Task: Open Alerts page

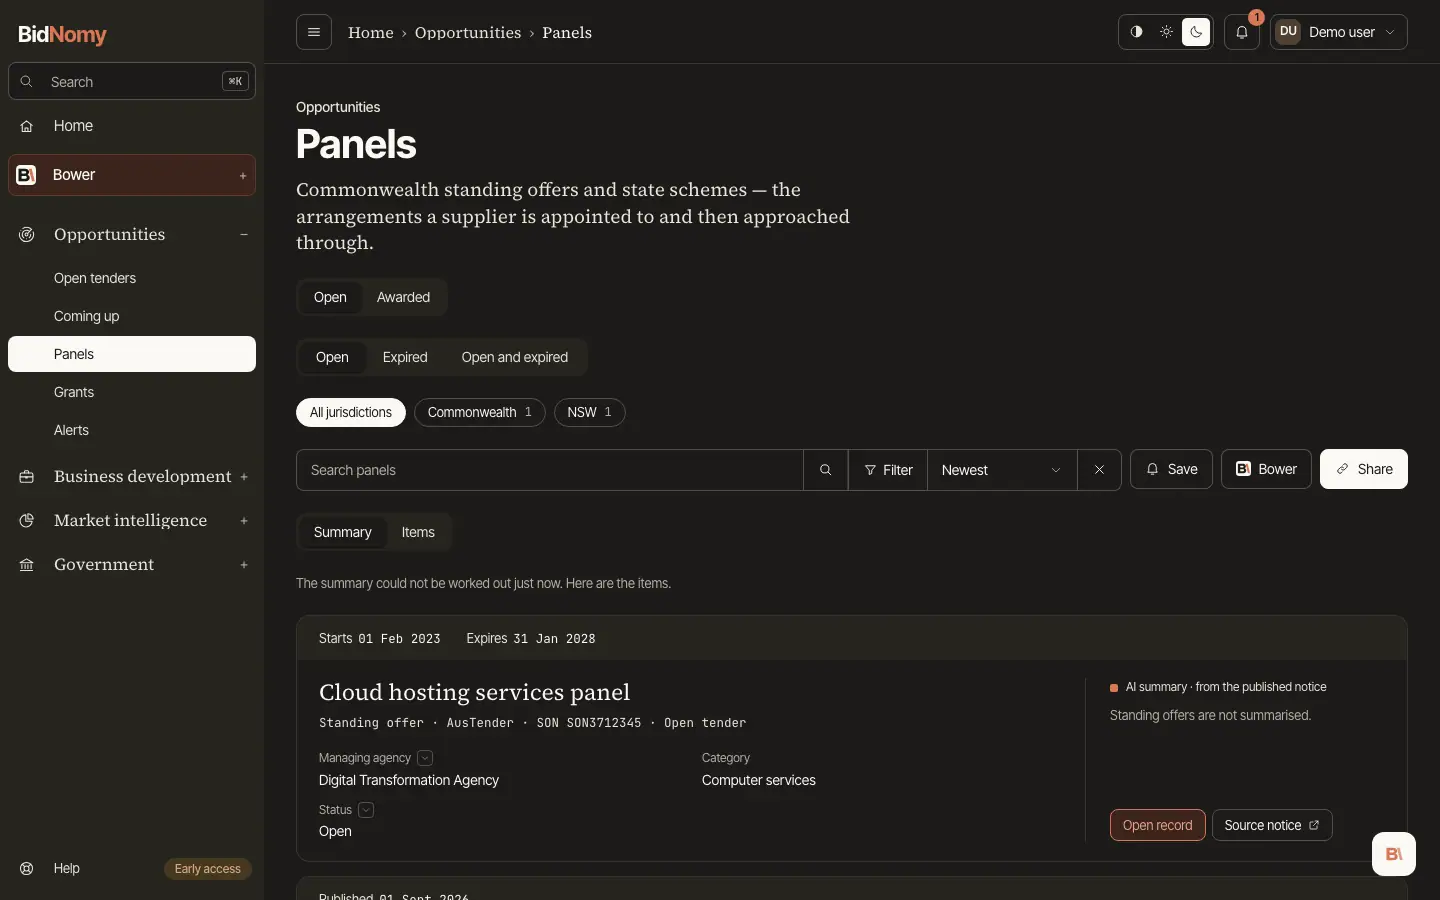Action: pyautogui.click(x=132, y=430)
